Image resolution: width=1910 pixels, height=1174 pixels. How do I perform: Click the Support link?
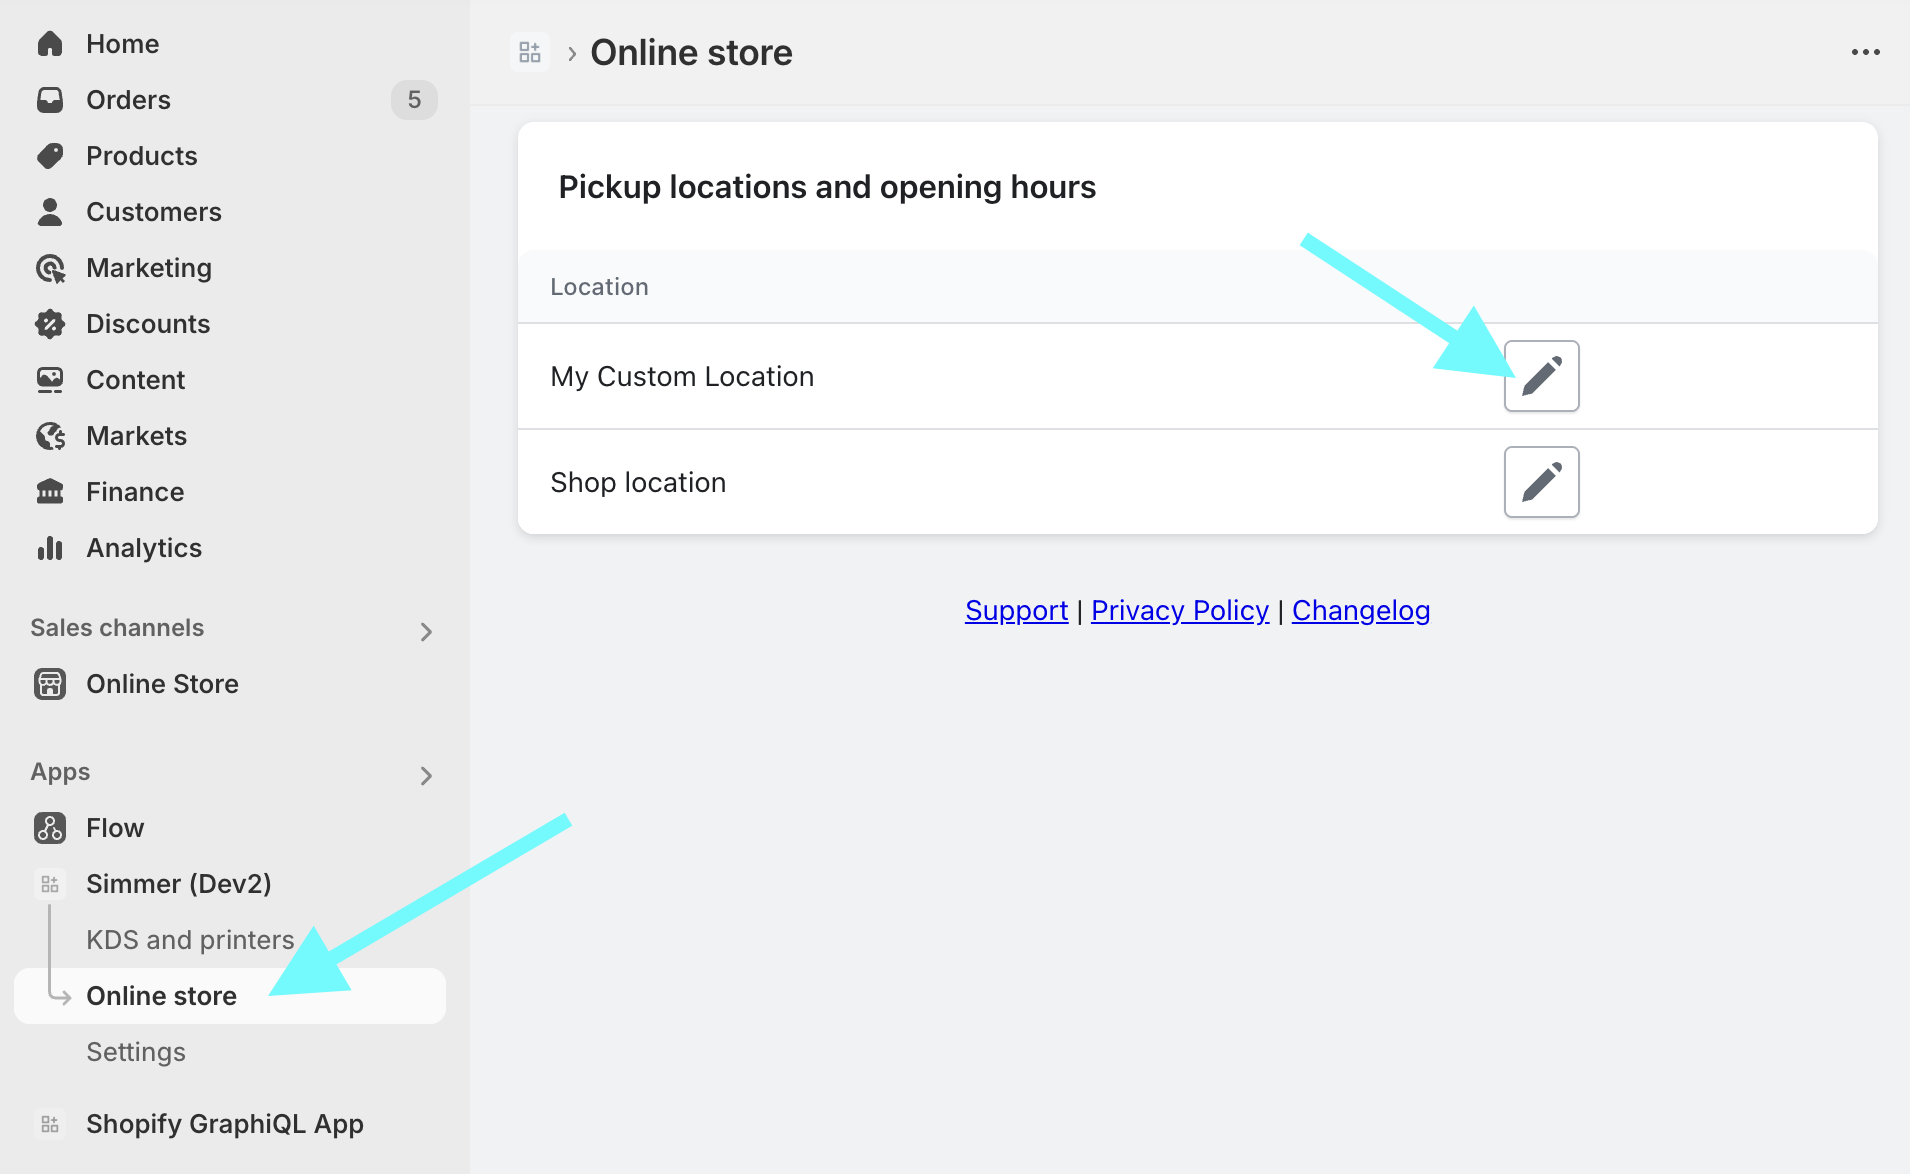click(x=1016, y=610)
